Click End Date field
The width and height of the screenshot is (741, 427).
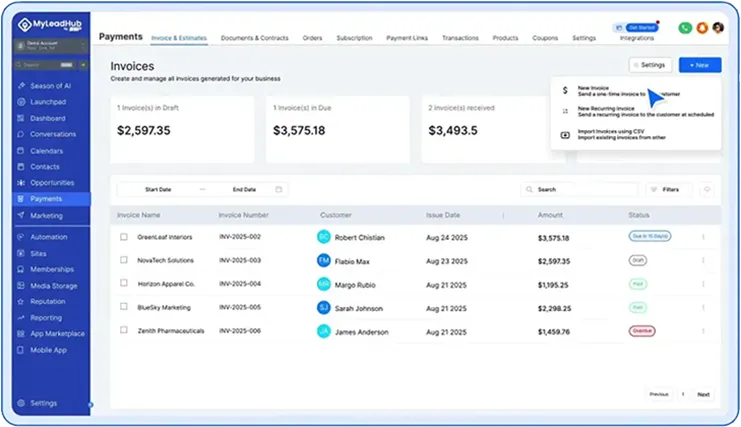[244, 189]
